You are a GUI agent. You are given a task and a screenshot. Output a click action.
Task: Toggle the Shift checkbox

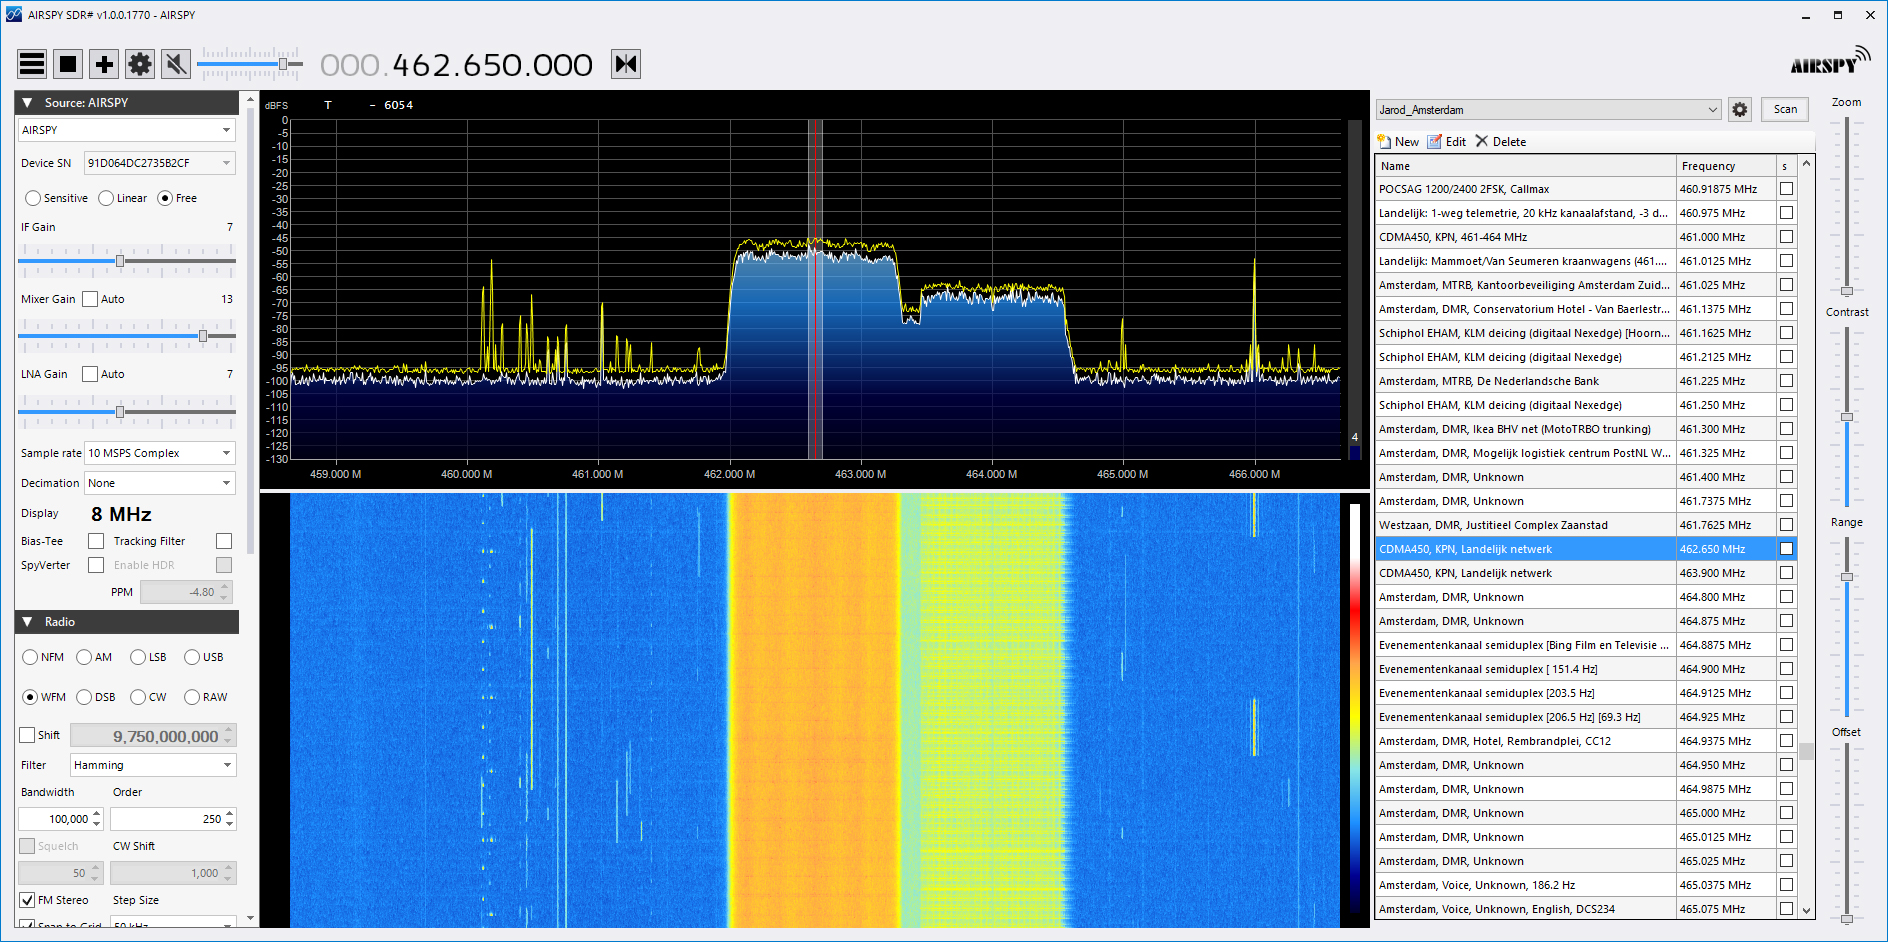tap(28, 735)
